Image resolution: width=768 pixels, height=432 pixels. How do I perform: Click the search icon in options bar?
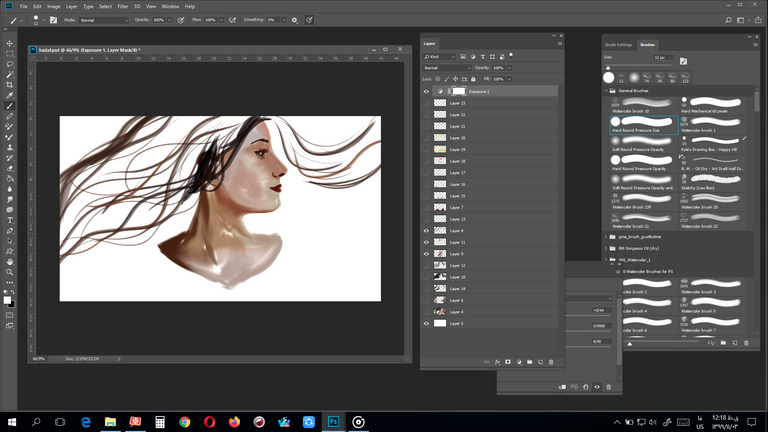[728, 20]
